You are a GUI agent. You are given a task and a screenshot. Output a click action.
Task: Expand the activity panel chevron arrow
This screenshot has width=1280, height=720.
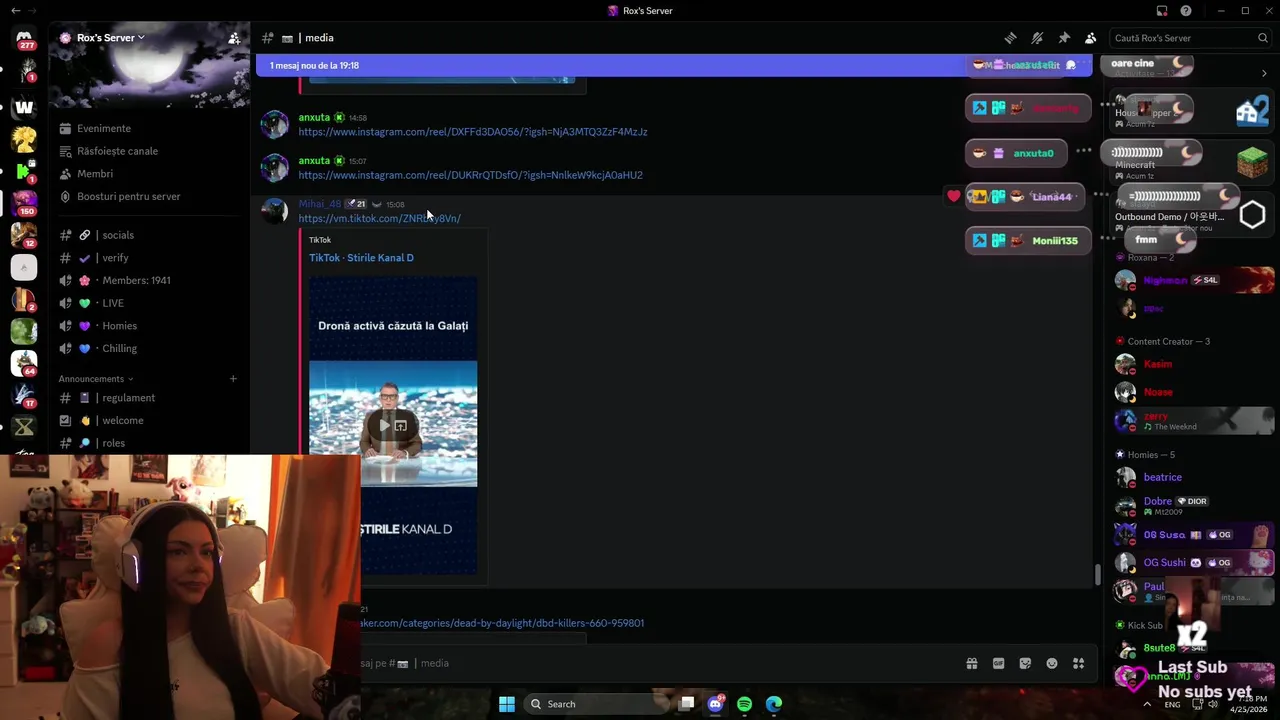coord(1264,73)
